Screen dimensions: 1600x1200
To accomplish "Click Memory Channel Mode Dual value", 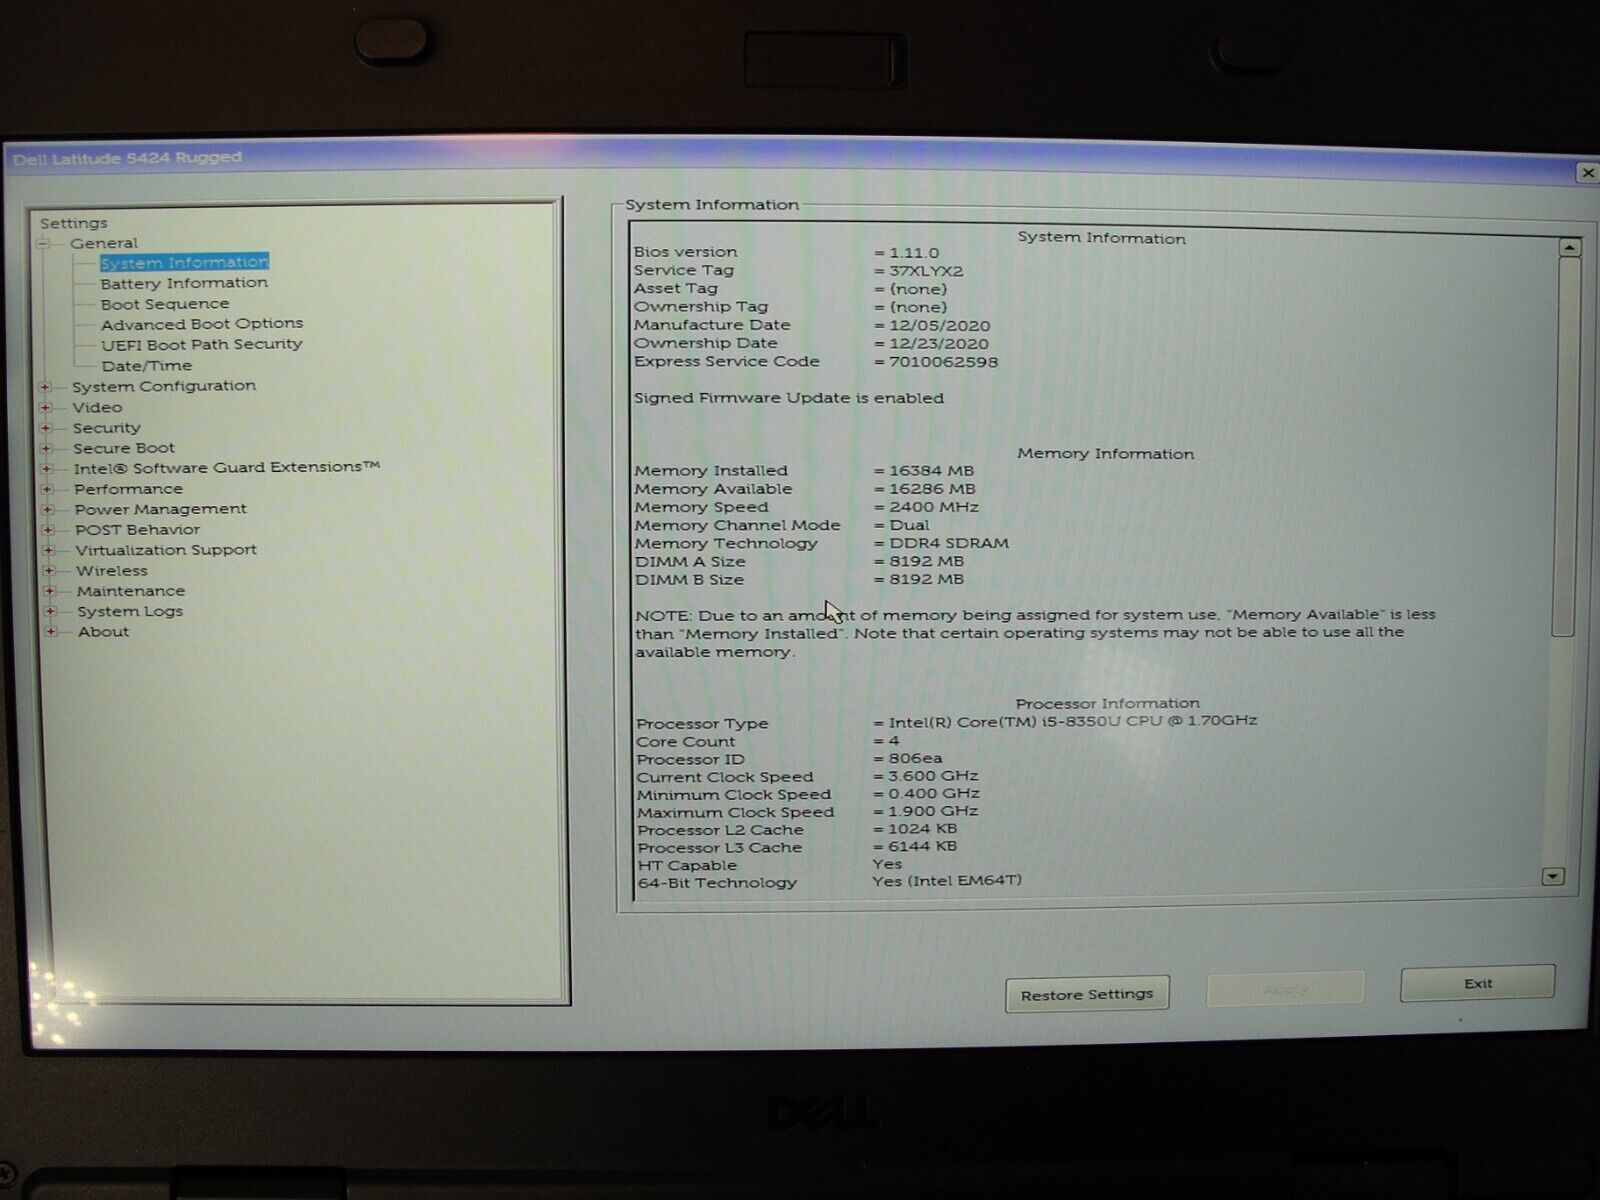I will [x=909, y=525].
